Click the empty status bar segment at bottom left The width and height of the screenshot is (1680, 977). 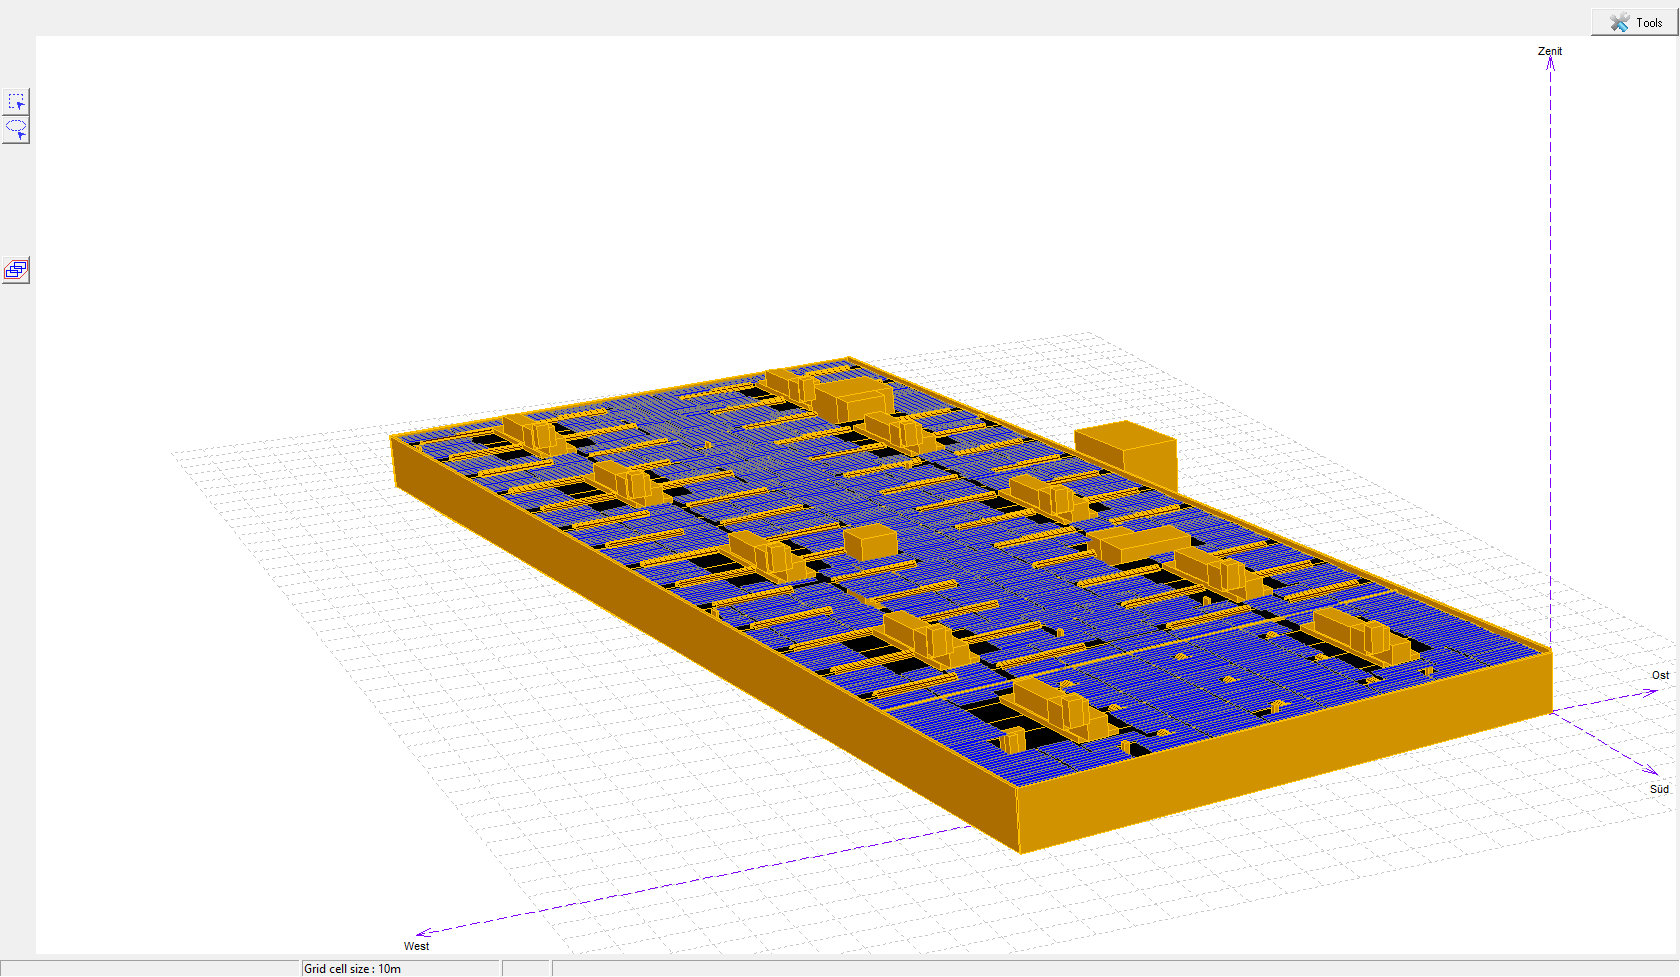(x=150, y=968)
